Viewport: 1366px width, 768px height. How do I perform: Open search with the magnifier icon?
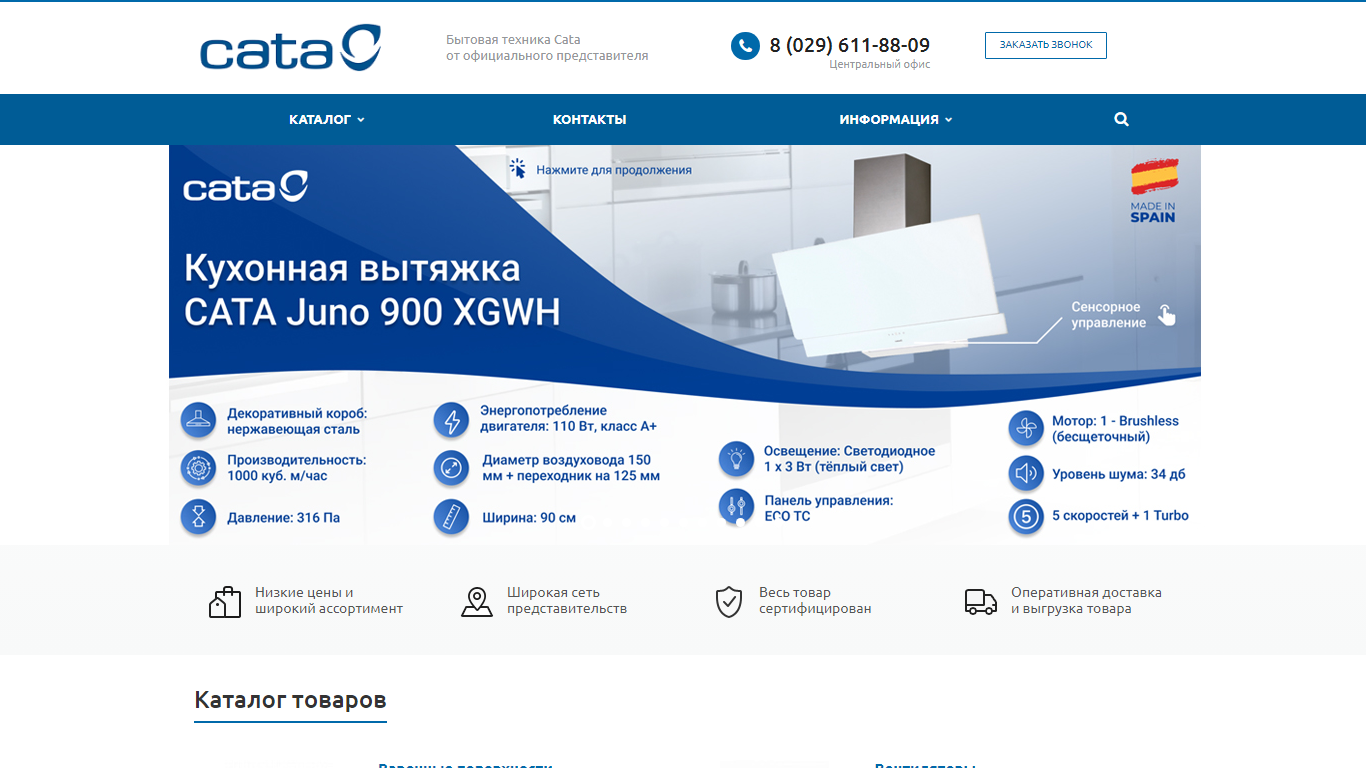[1121, 119]
